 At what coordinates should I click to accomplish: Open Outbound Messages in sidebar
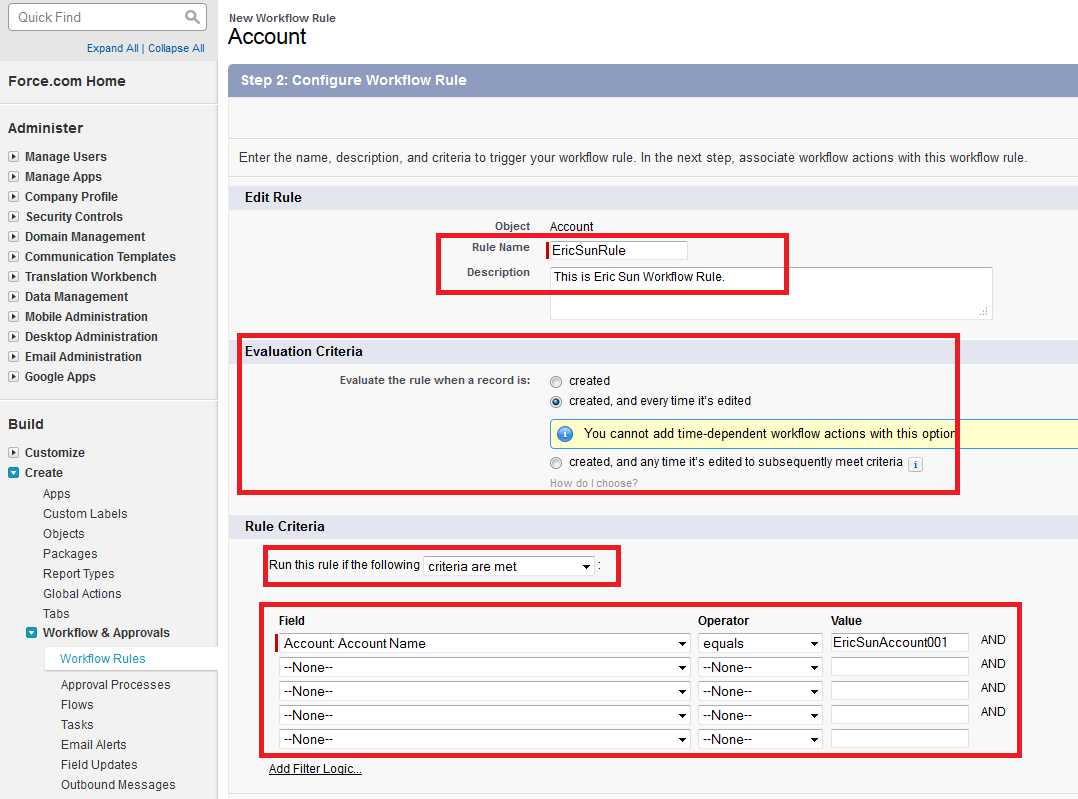(x=118, y=785)
